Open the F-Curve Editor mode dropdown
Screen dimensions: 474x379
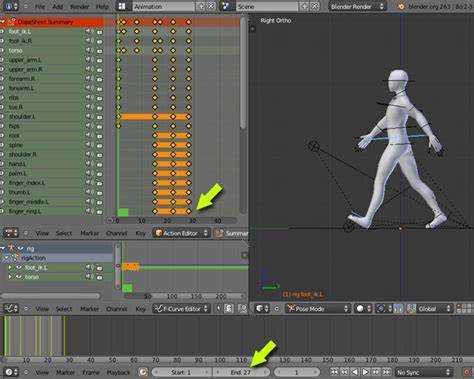(182, 309)
